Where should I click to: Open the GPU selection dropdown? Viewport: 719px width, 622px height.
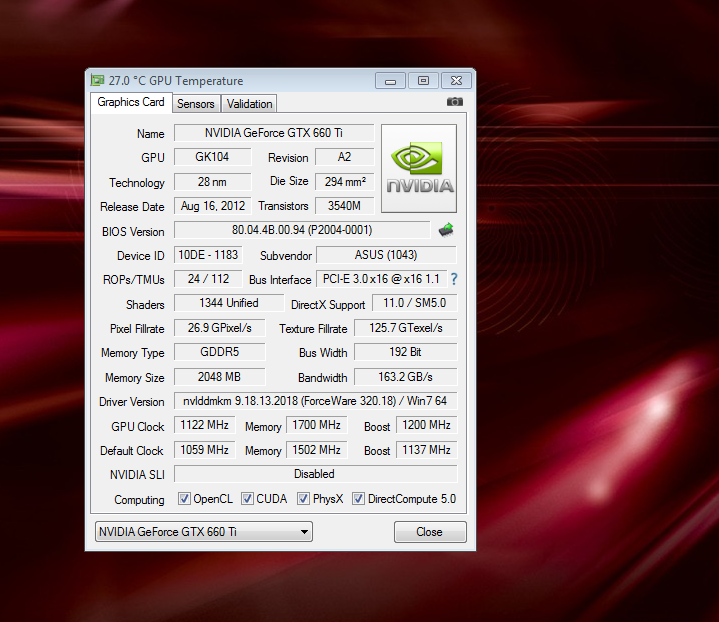click(204, 532)
